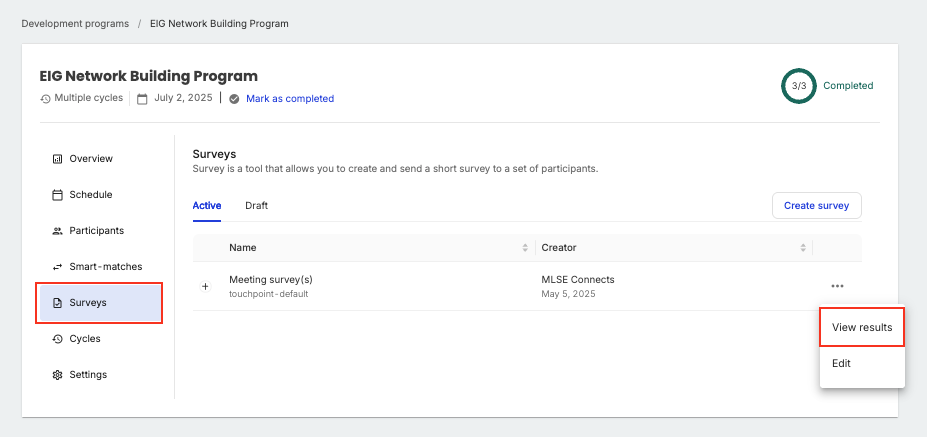Click the Schedule calendar icon
Viewport: 927px width, 437px height.
click(x=57, y=195)
